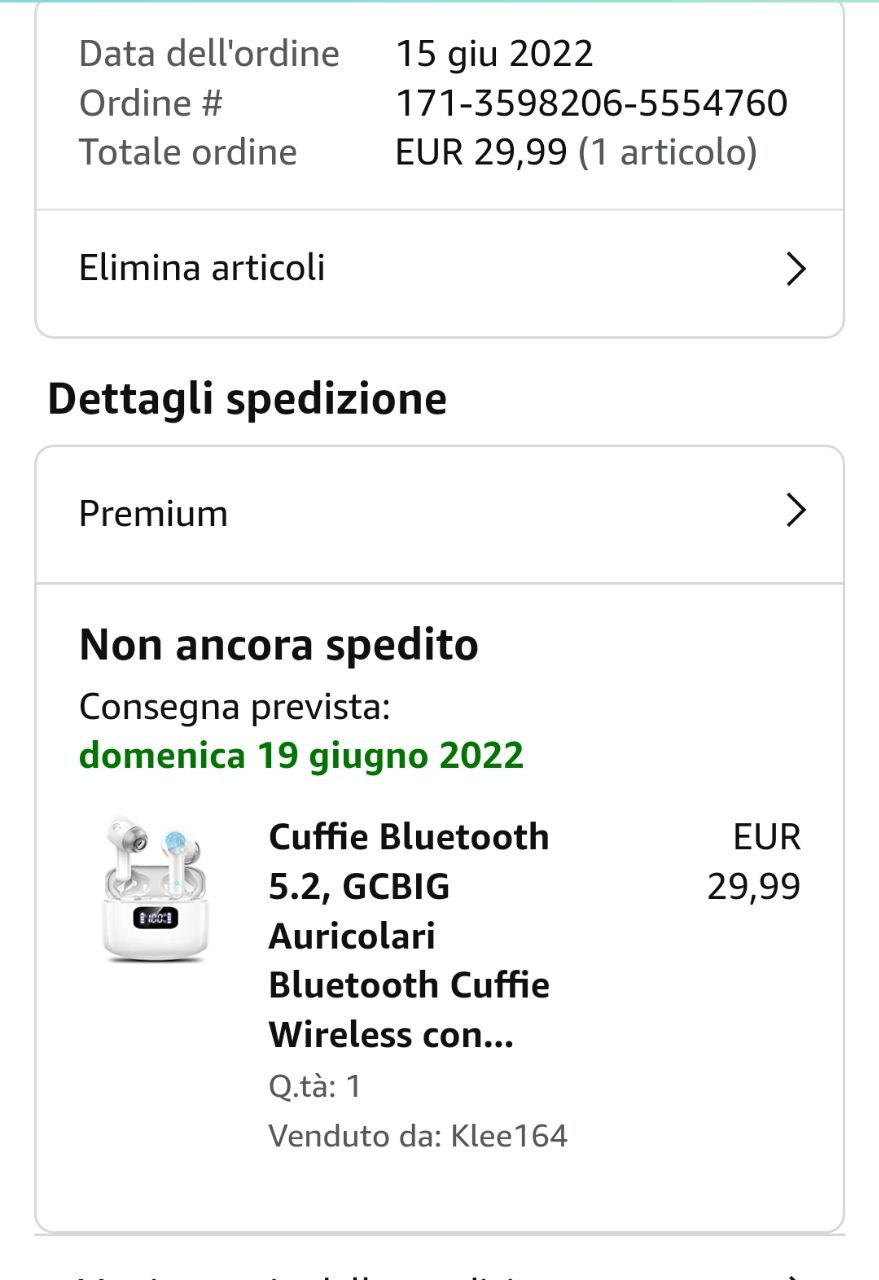The width and height of the screenshot is (879, 1280).
Task: Tap the green delivery date domenica 19 giugno
Action: pos(301,755)
